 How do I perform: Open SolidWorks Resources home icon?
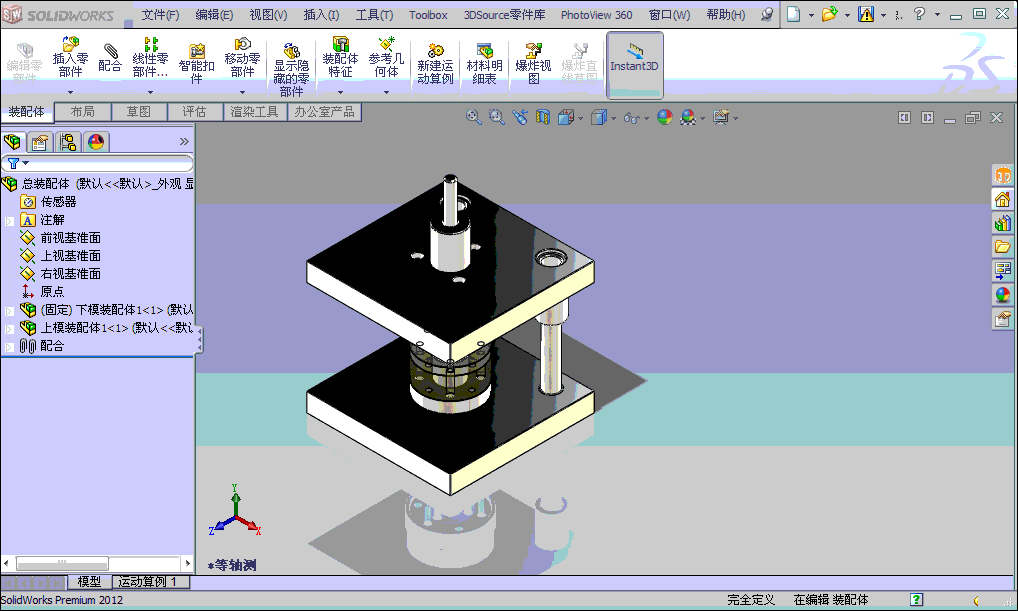(x=1003, y=199)
